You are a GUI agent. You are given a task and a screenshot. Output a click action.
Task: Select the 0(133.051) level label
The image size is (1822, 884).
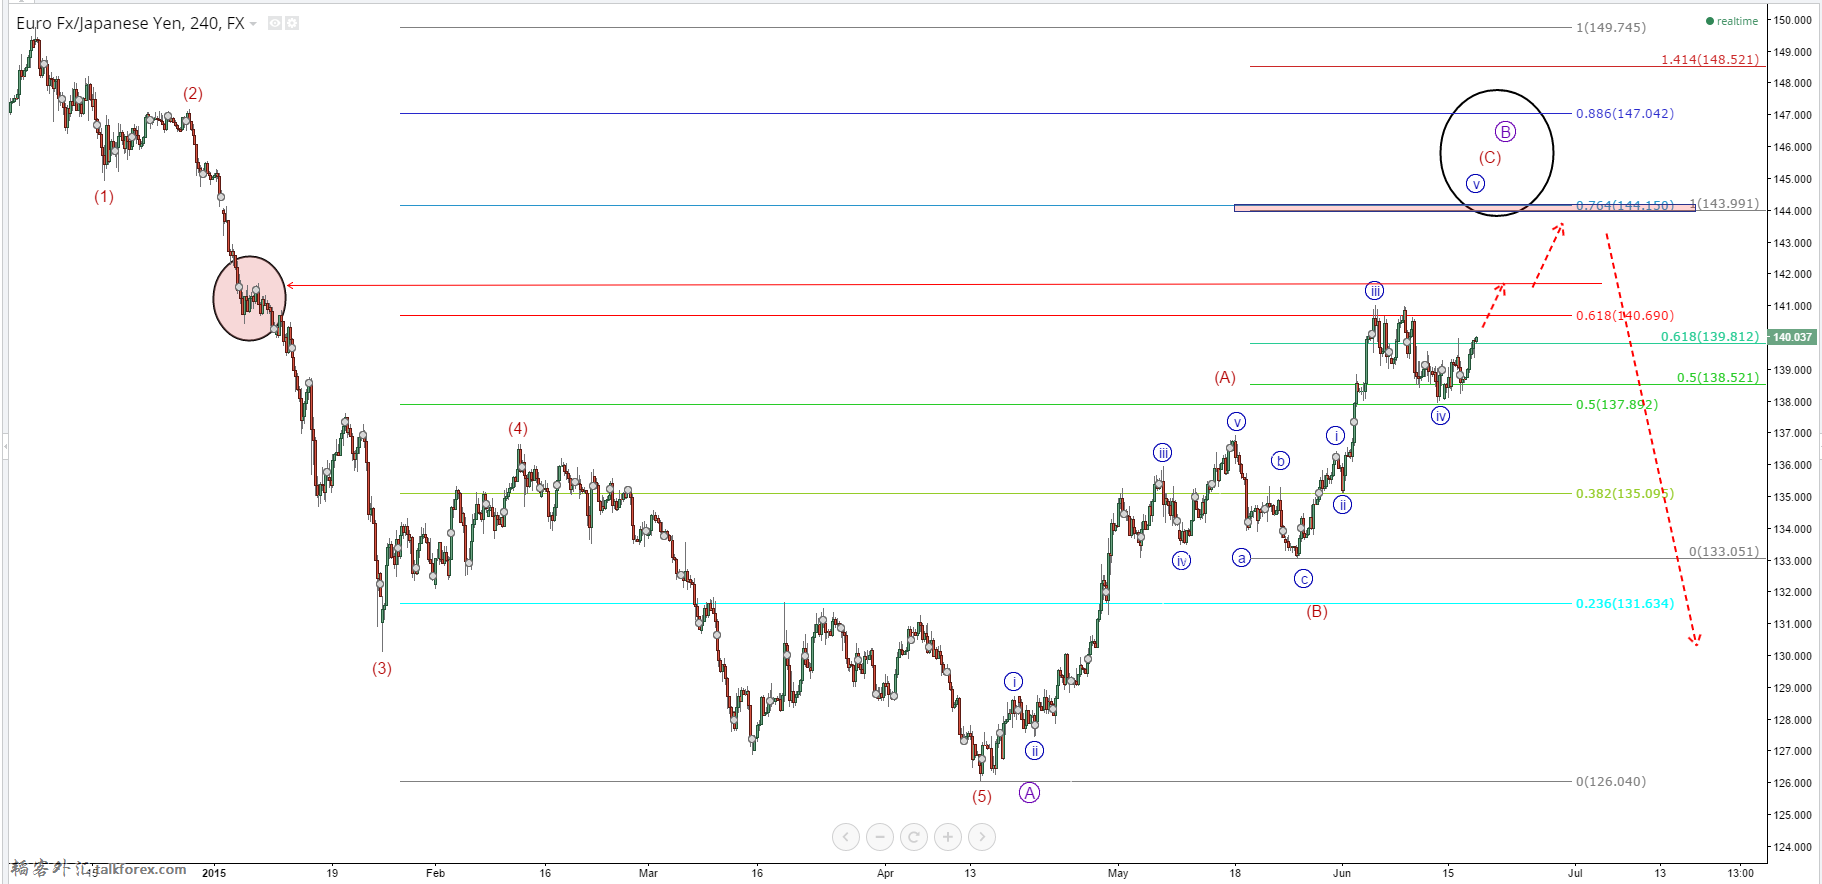[1723, 552]
